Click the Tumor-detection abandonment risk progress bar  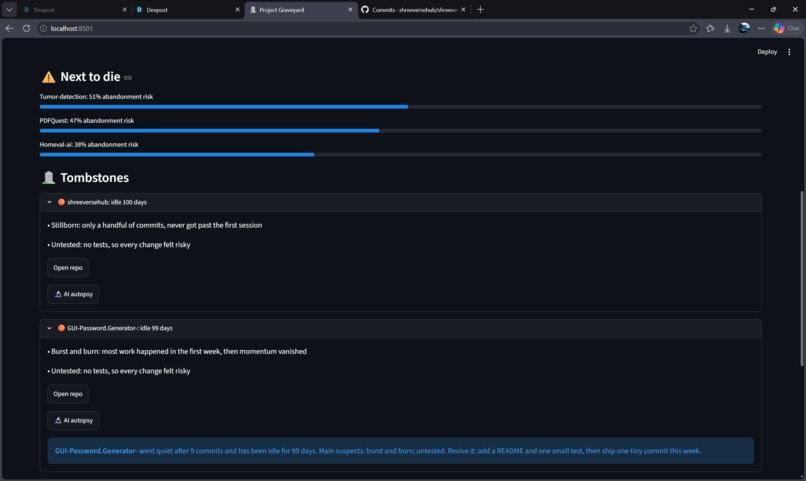tap(400, 107)
